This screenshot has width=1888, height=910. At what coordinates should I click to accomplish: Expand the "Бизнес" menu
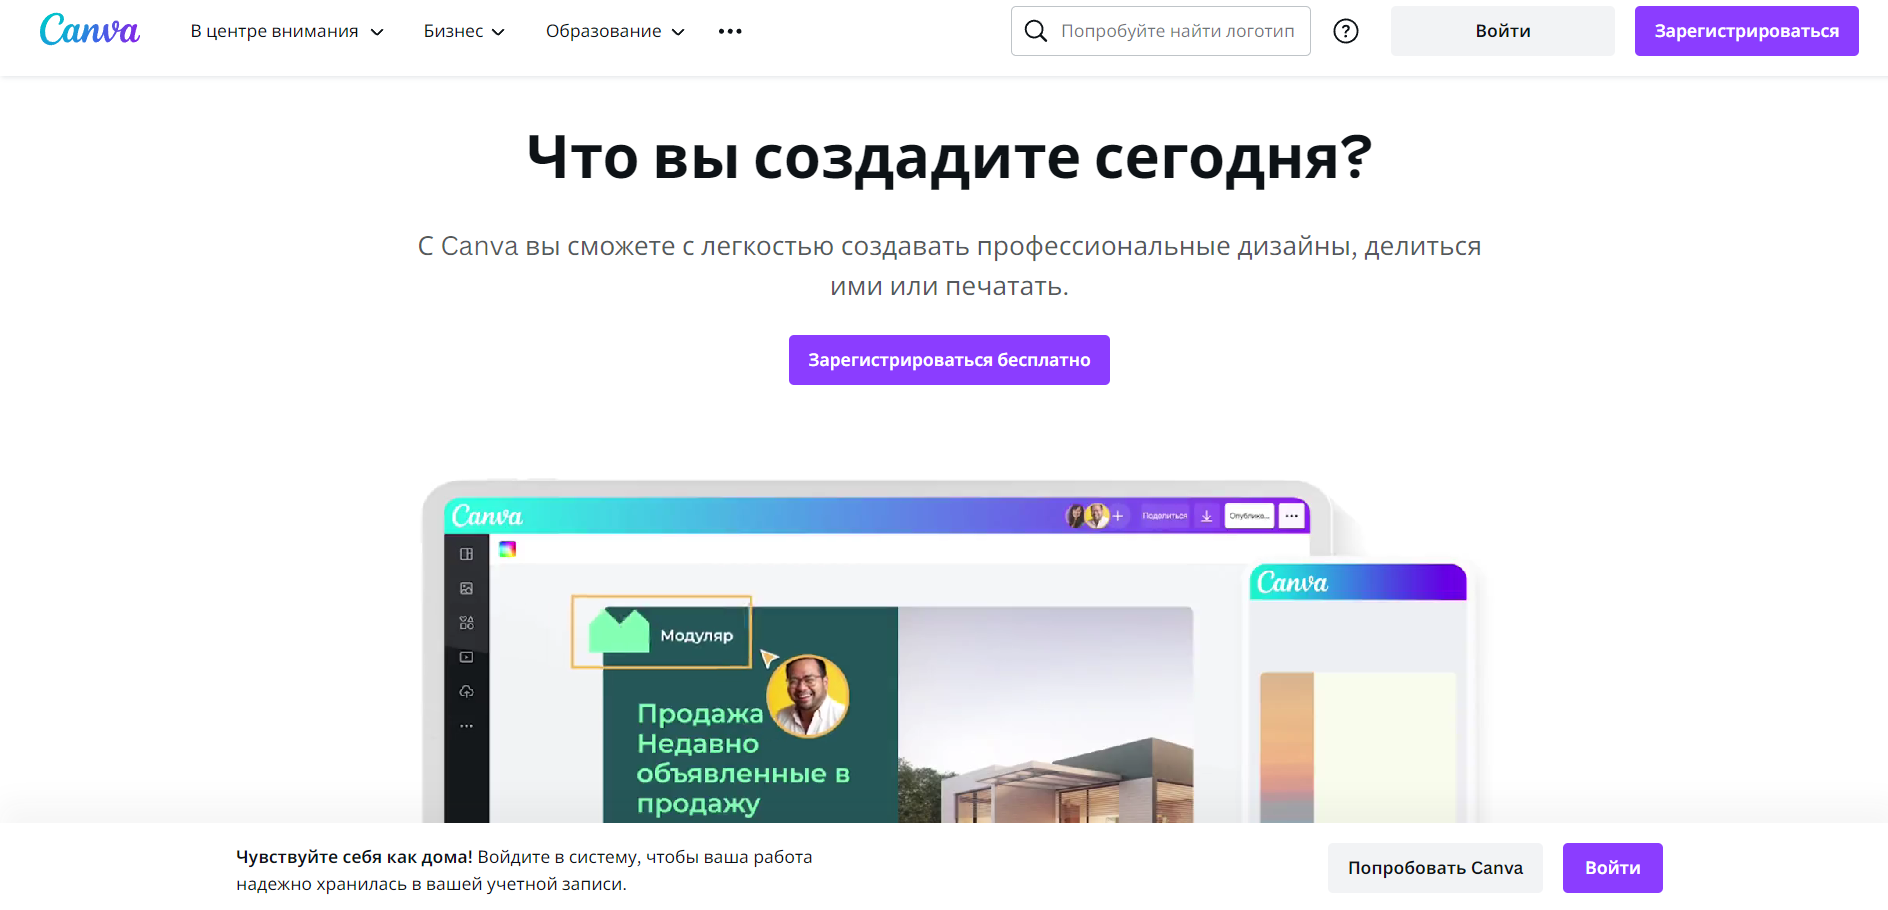pos(464,31)
